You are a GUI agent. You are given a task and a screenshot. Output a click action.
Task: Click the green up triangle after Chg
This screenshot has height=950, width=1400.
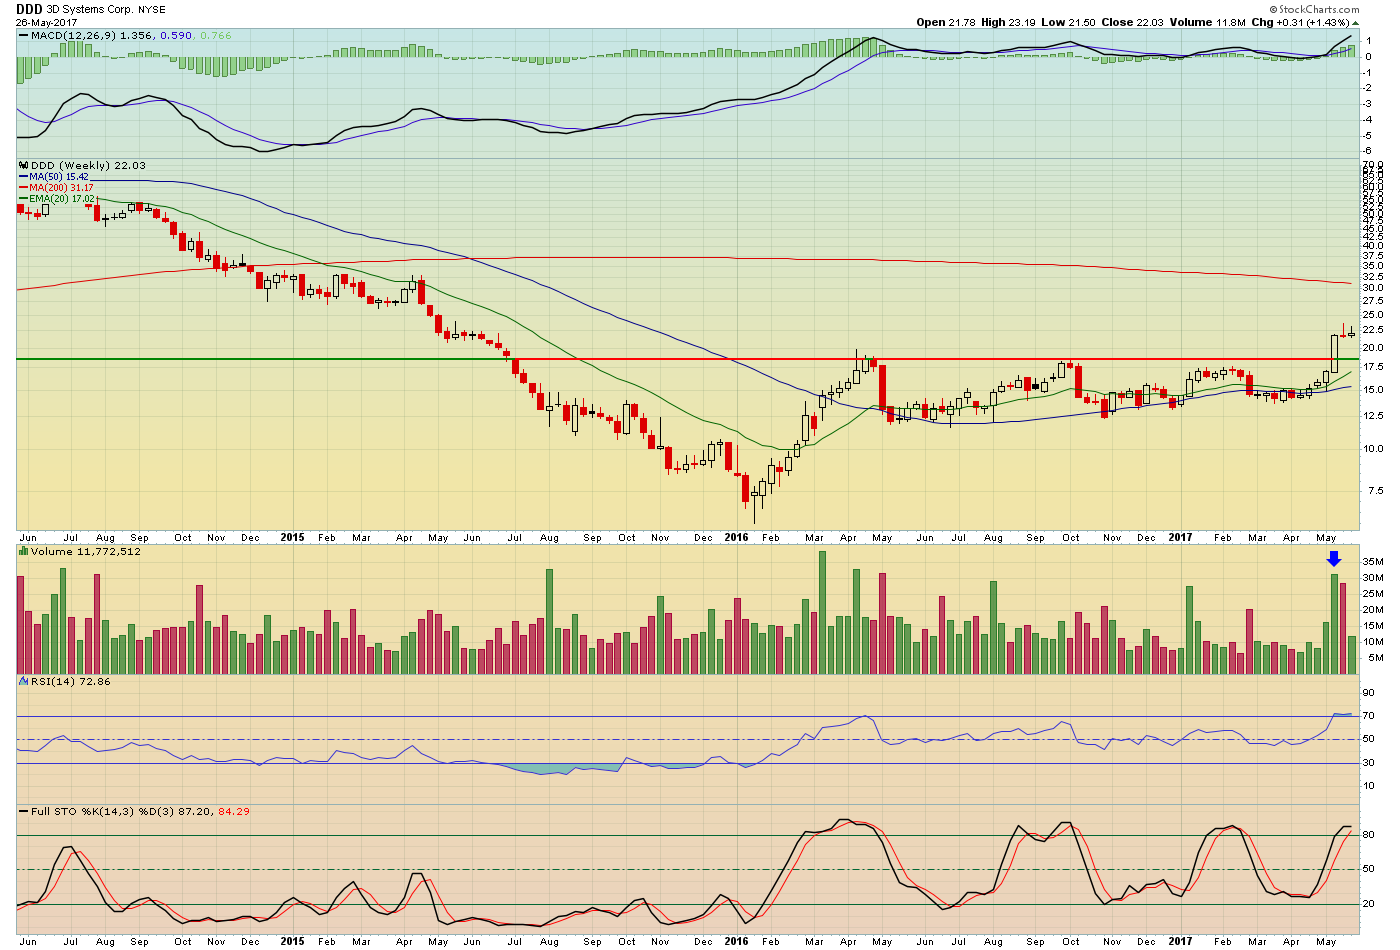click(1355, 22)
